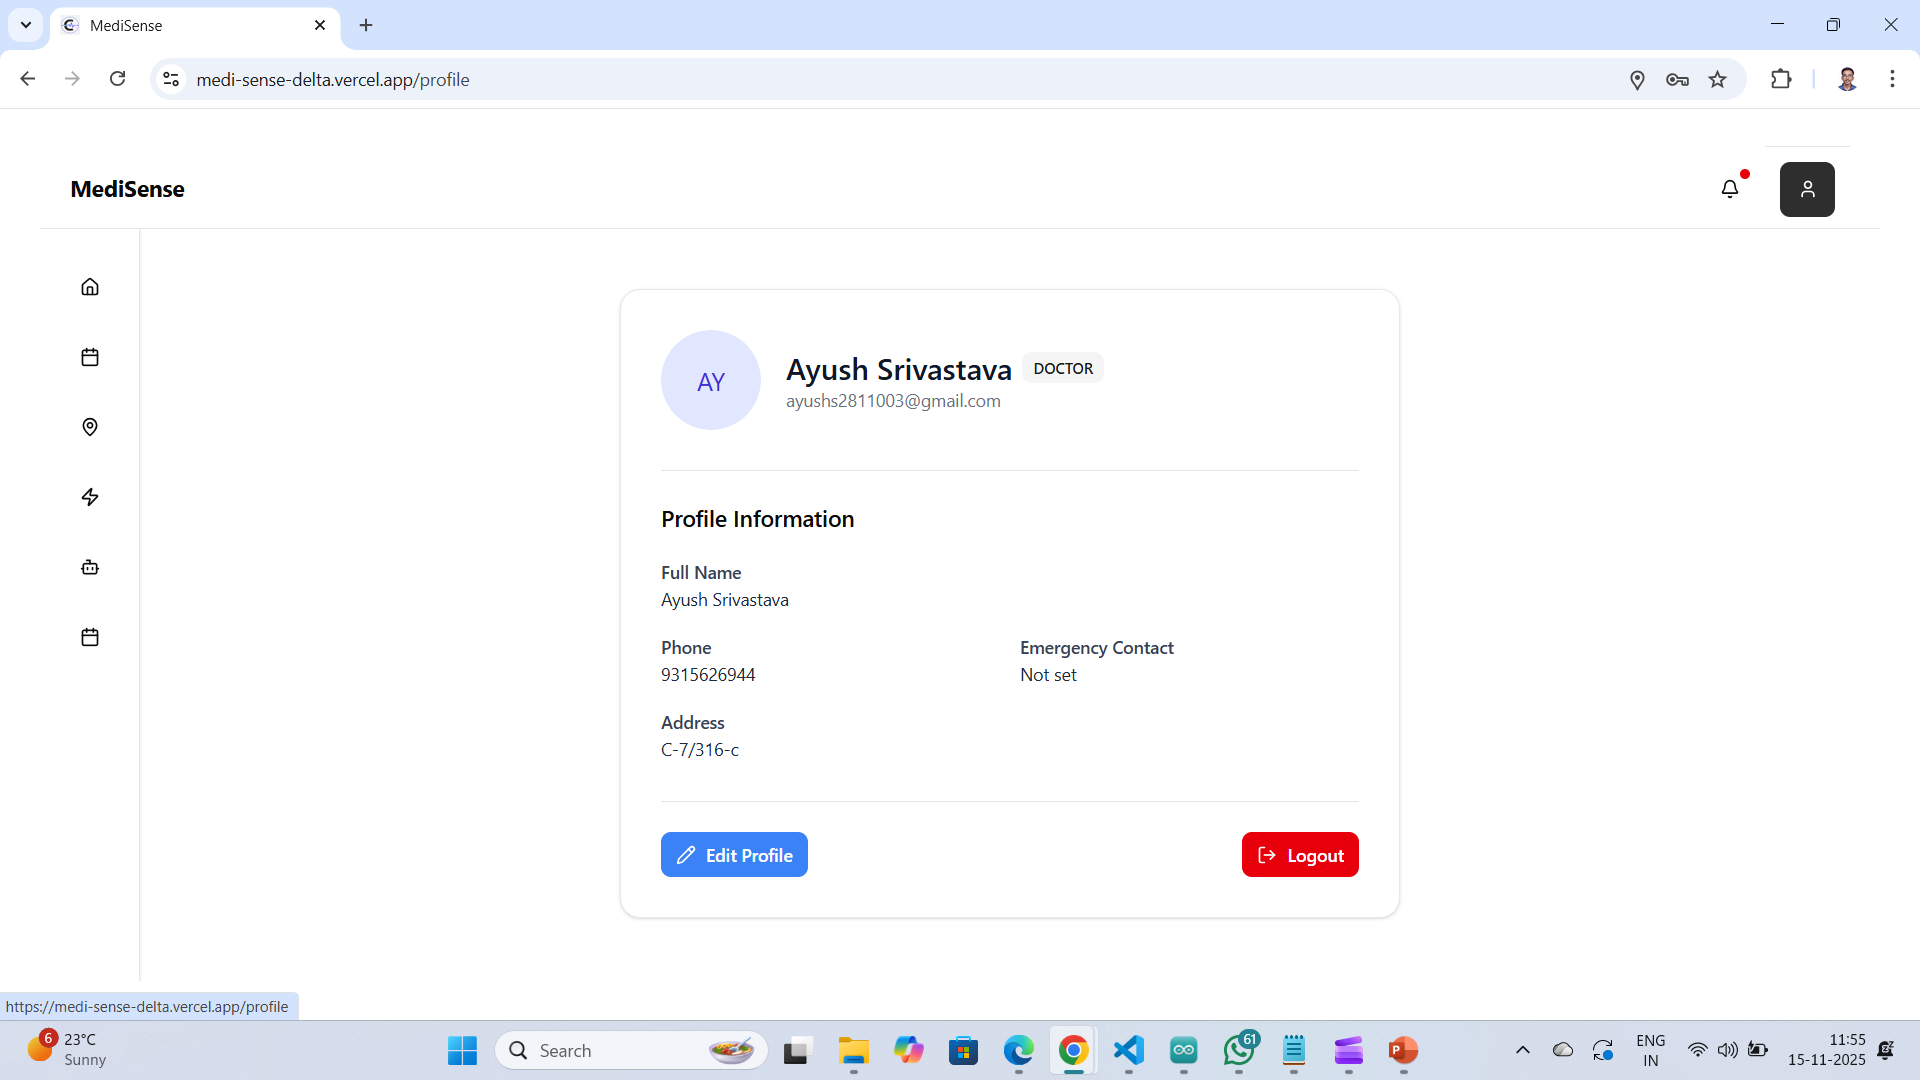Screen dimensions: 1920x1080
Task: Expand the tab search dropdown arrow
Action: 26,25
